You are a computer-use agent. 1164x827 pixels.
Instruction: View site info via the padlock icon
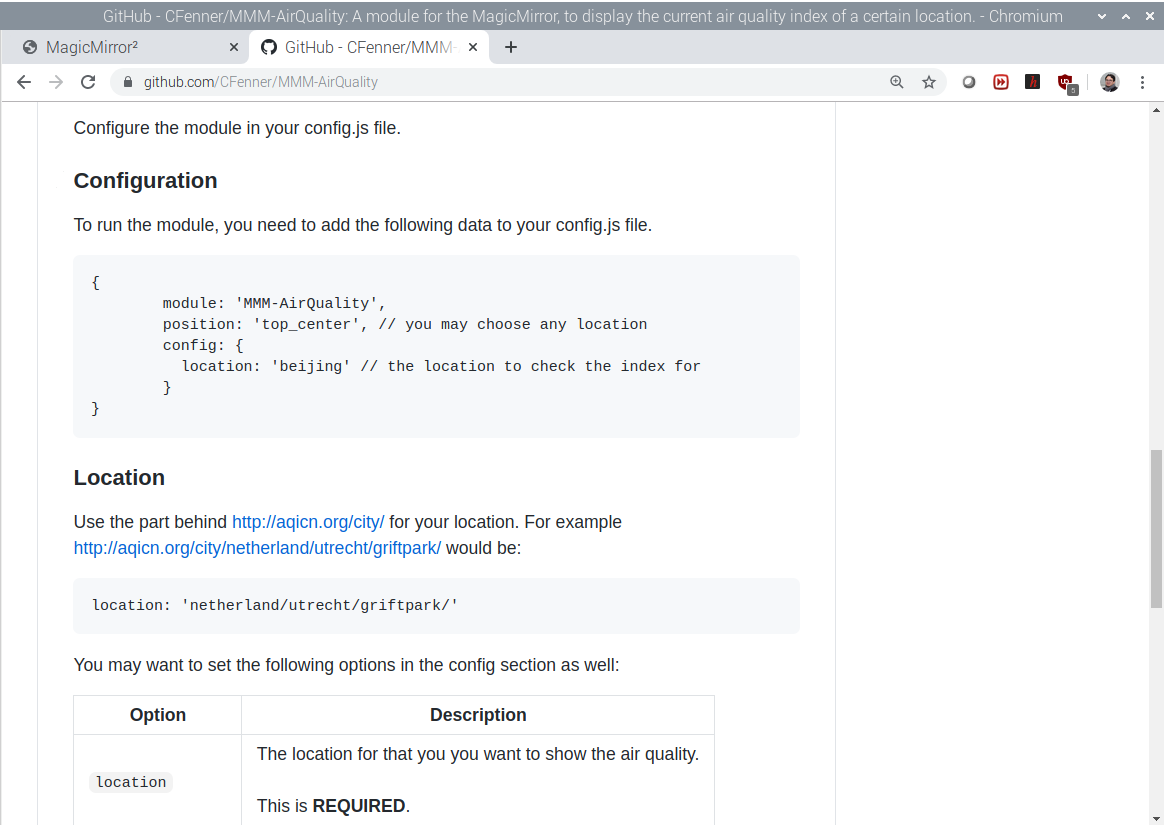[128, 82]
